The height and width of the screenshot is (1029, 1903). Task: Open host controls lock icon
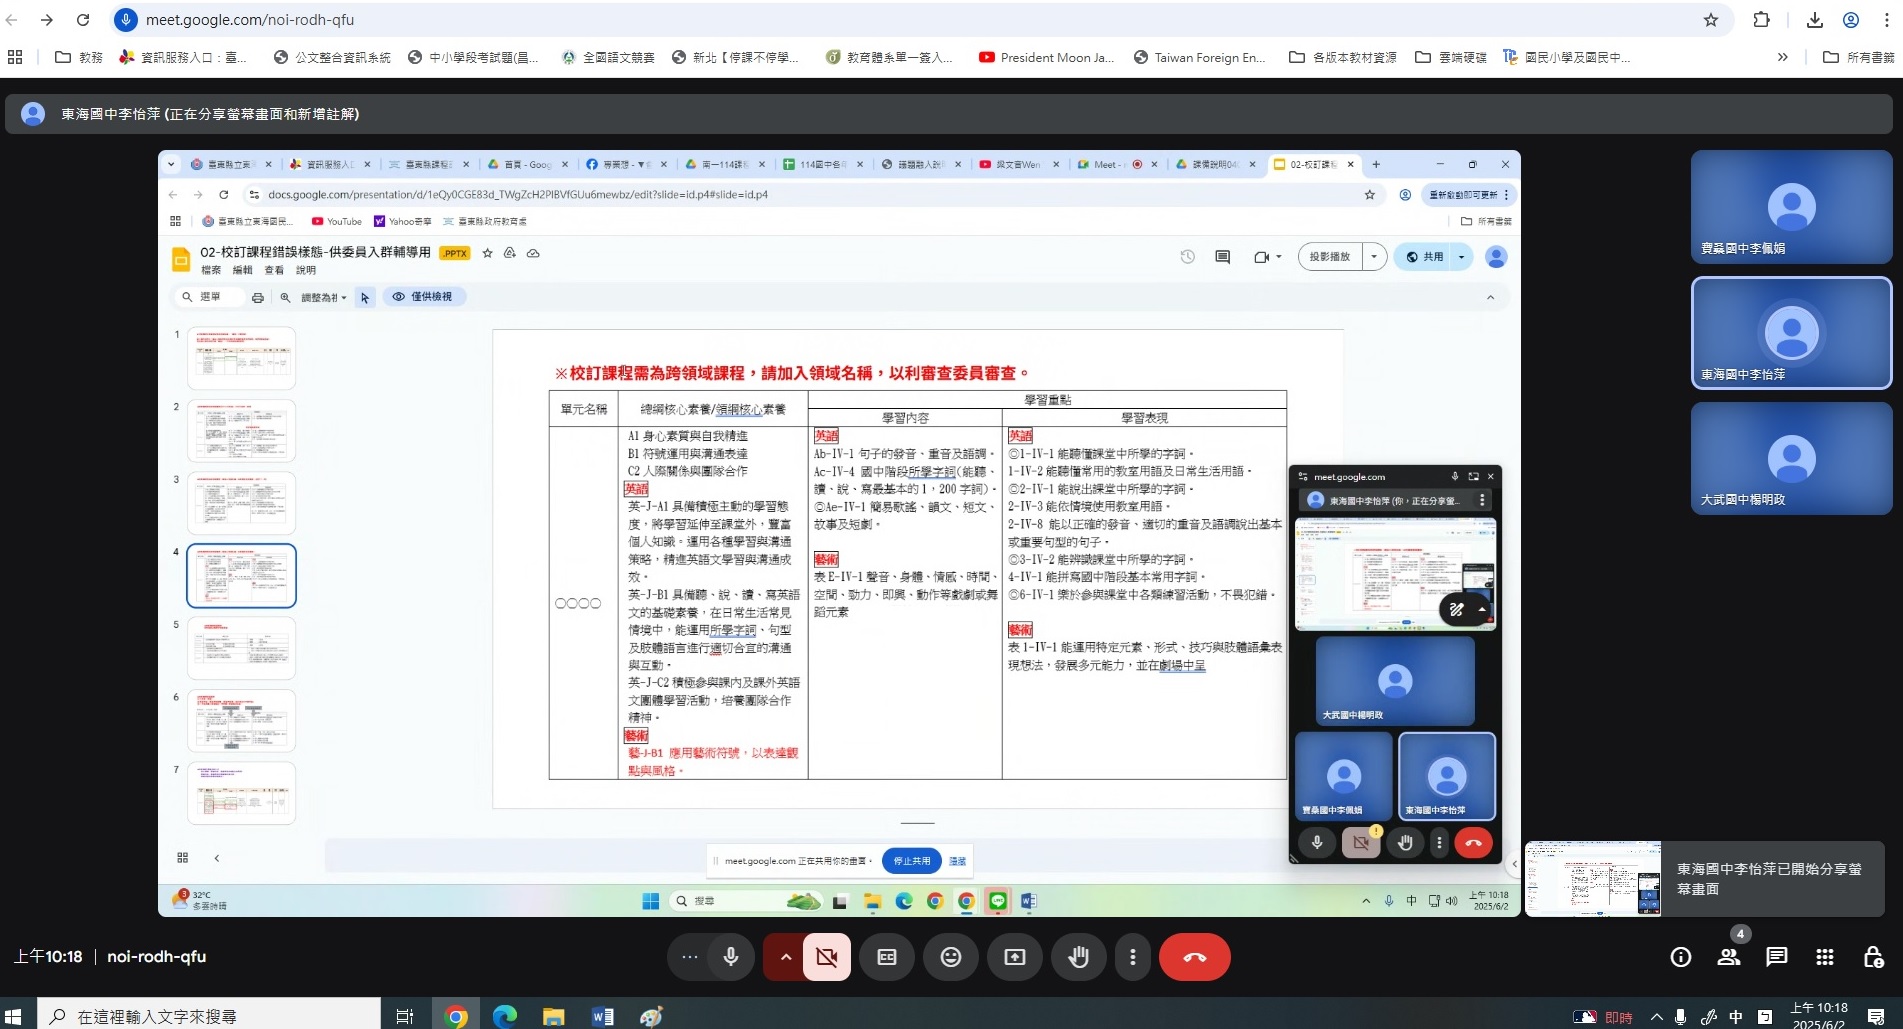tap(1874, 957)
